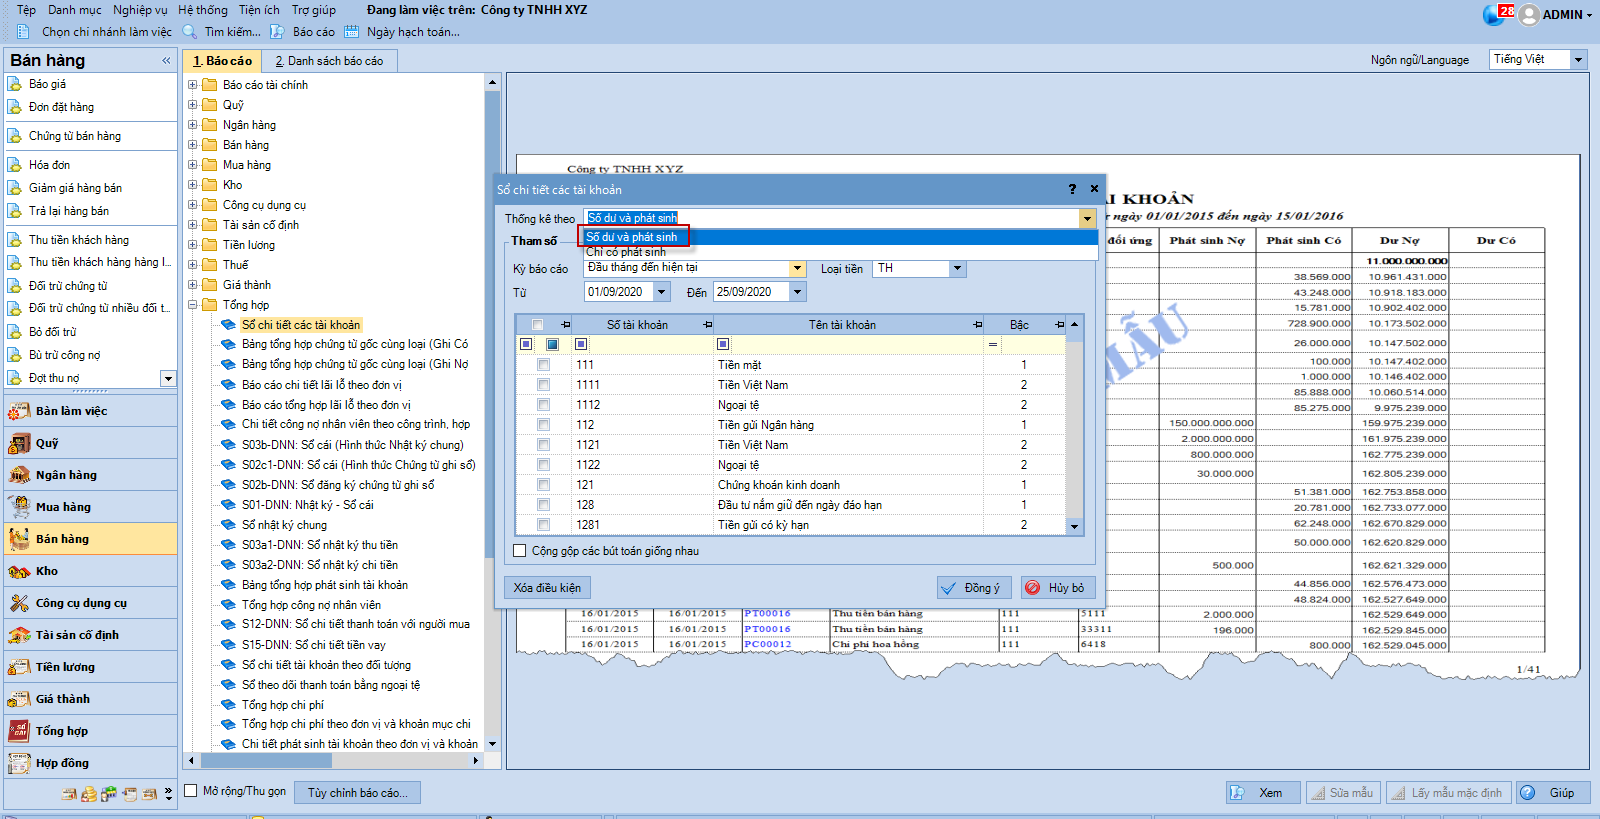Image resolution: width=1600 pixels, height=819 pixels.
Task: Open the Quỹ module in sidebar
Action: pyautogui.click(x=90, y=443)
